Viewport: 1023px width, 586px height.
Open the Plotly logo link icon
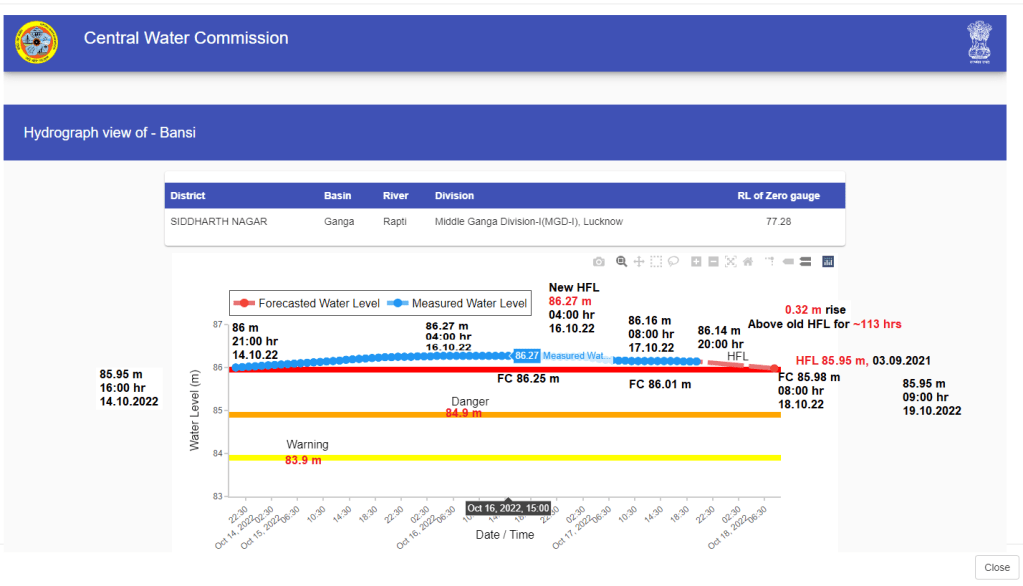(x=828, y=262)
